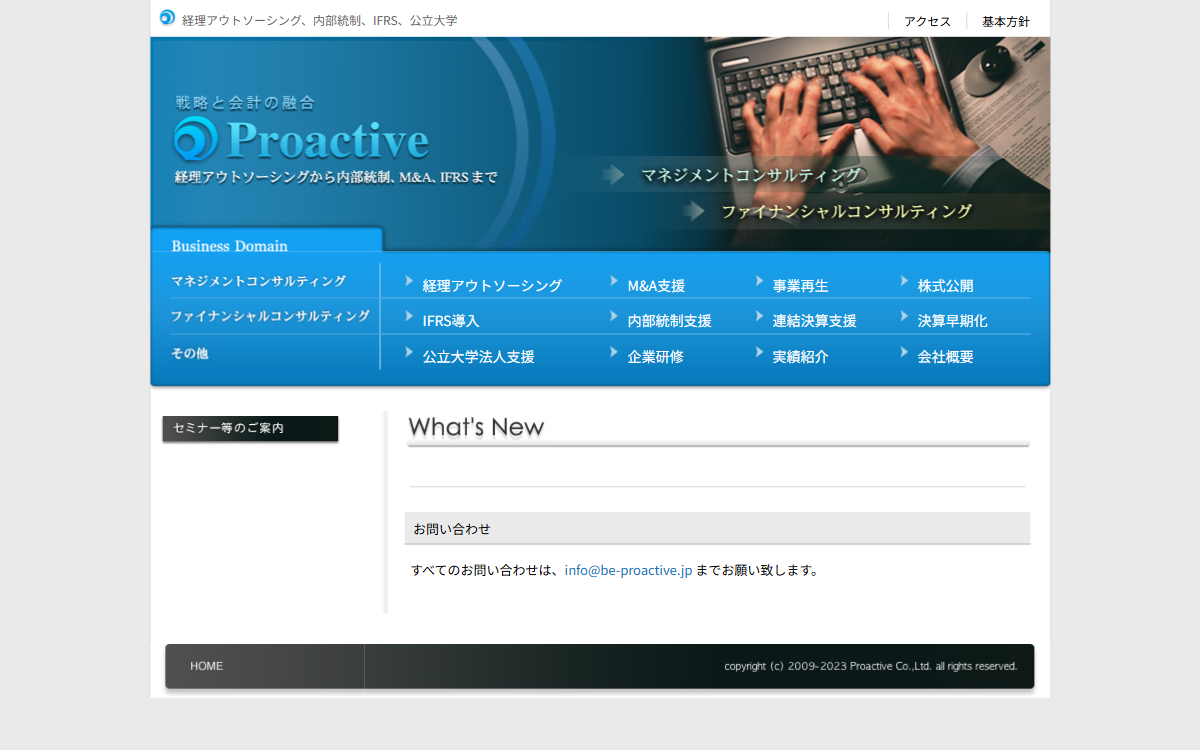Select マネジメントコンサルティング category in blue menu

(258, 281)
